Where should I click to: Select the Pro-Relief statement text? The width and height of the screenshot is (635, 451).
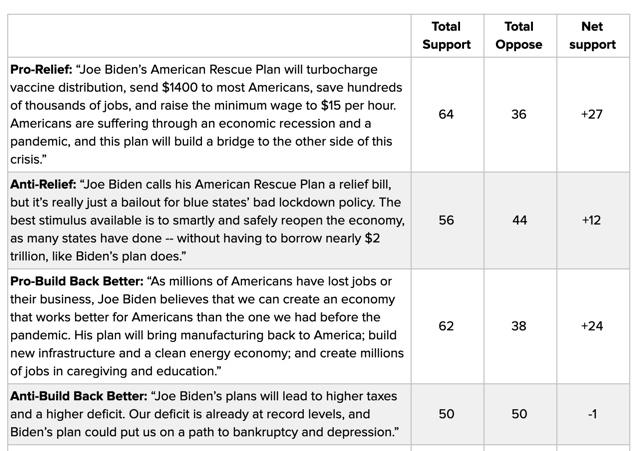pos(207,115)
